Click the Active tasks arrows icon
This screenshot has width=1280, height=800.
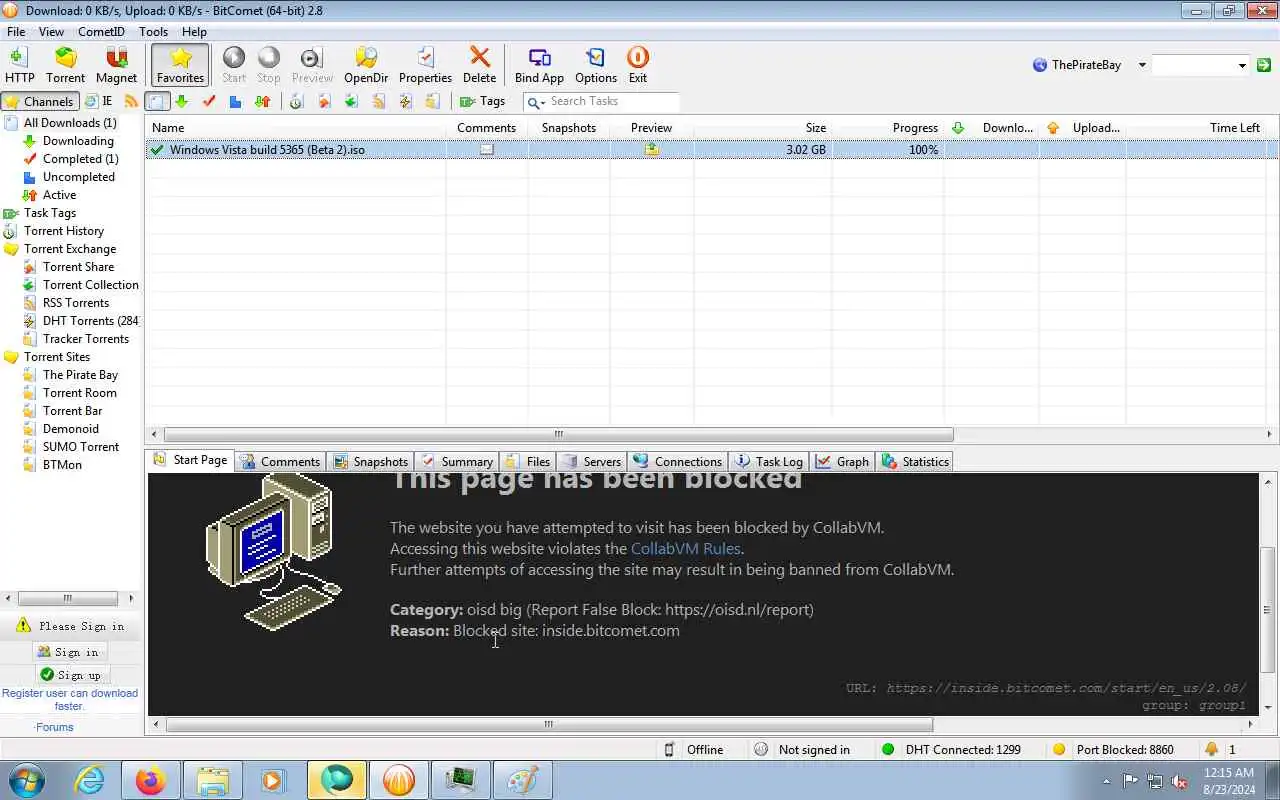[x=262, y=101]
